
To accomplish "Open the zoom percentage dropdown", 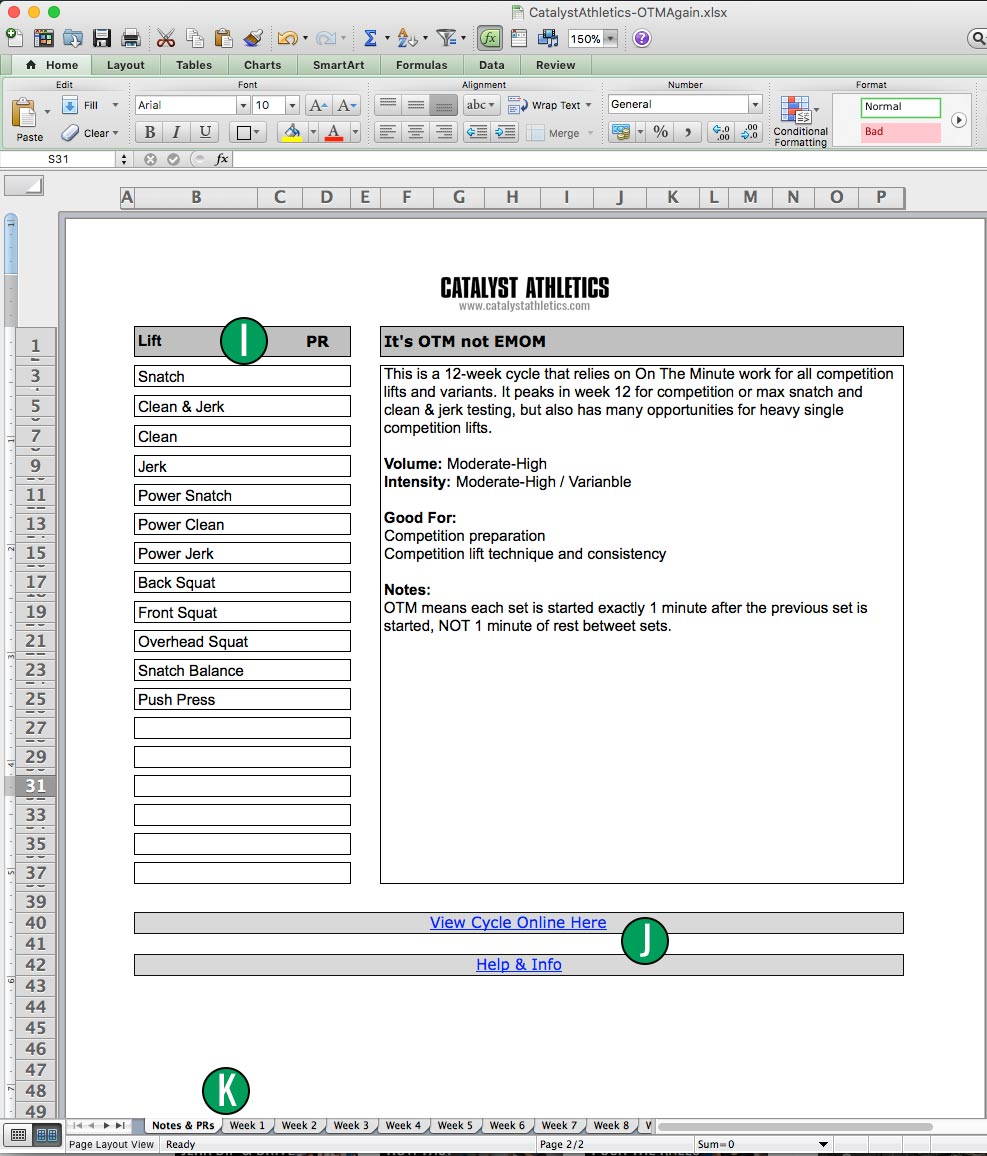I will tap(611, 39).
